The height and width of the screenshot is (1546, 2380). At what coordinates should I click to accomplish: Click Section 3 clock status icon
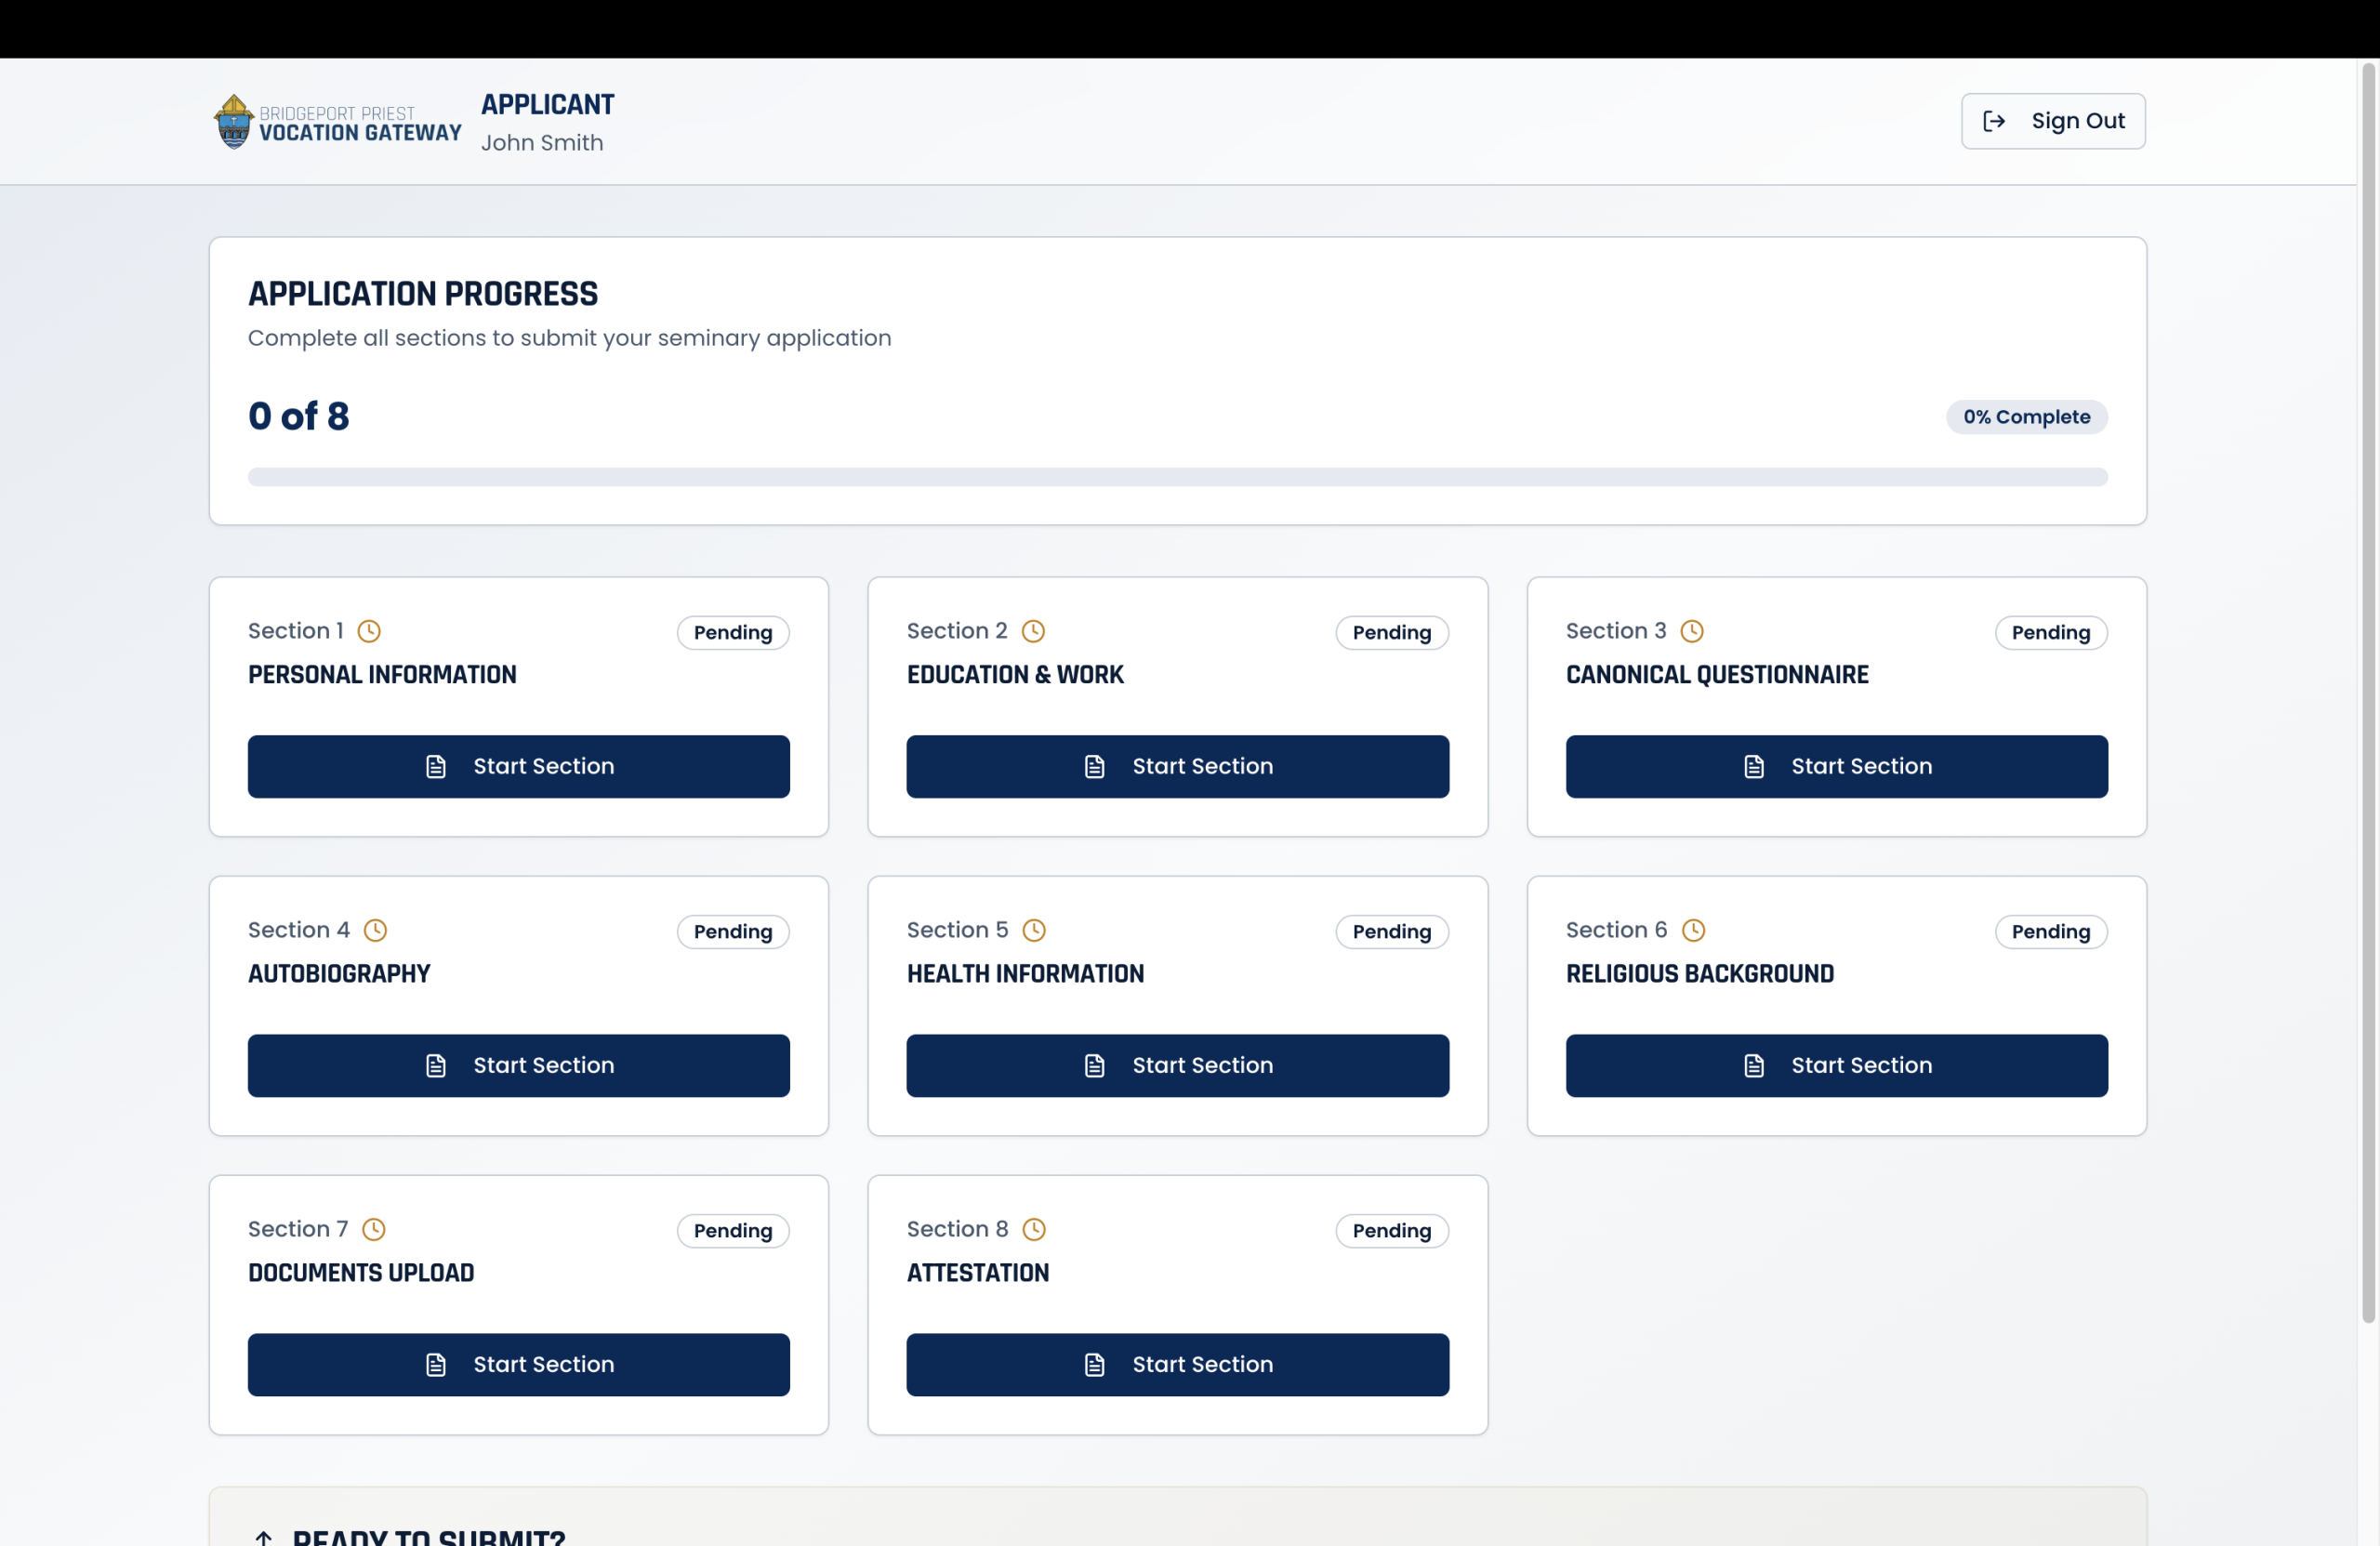tap(1691, 631)
